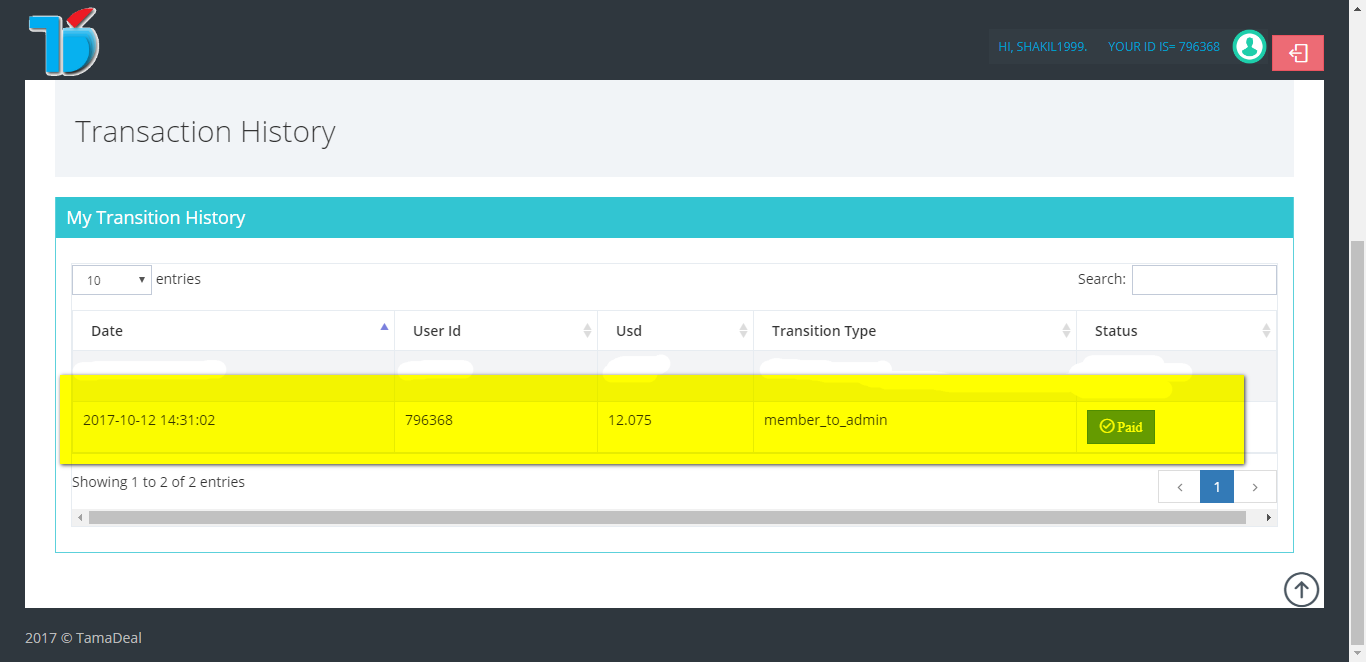The width and height of the screenshot is (1366, 662).
Task: Go to the next page arrow
Action: tap(1255, 487)
